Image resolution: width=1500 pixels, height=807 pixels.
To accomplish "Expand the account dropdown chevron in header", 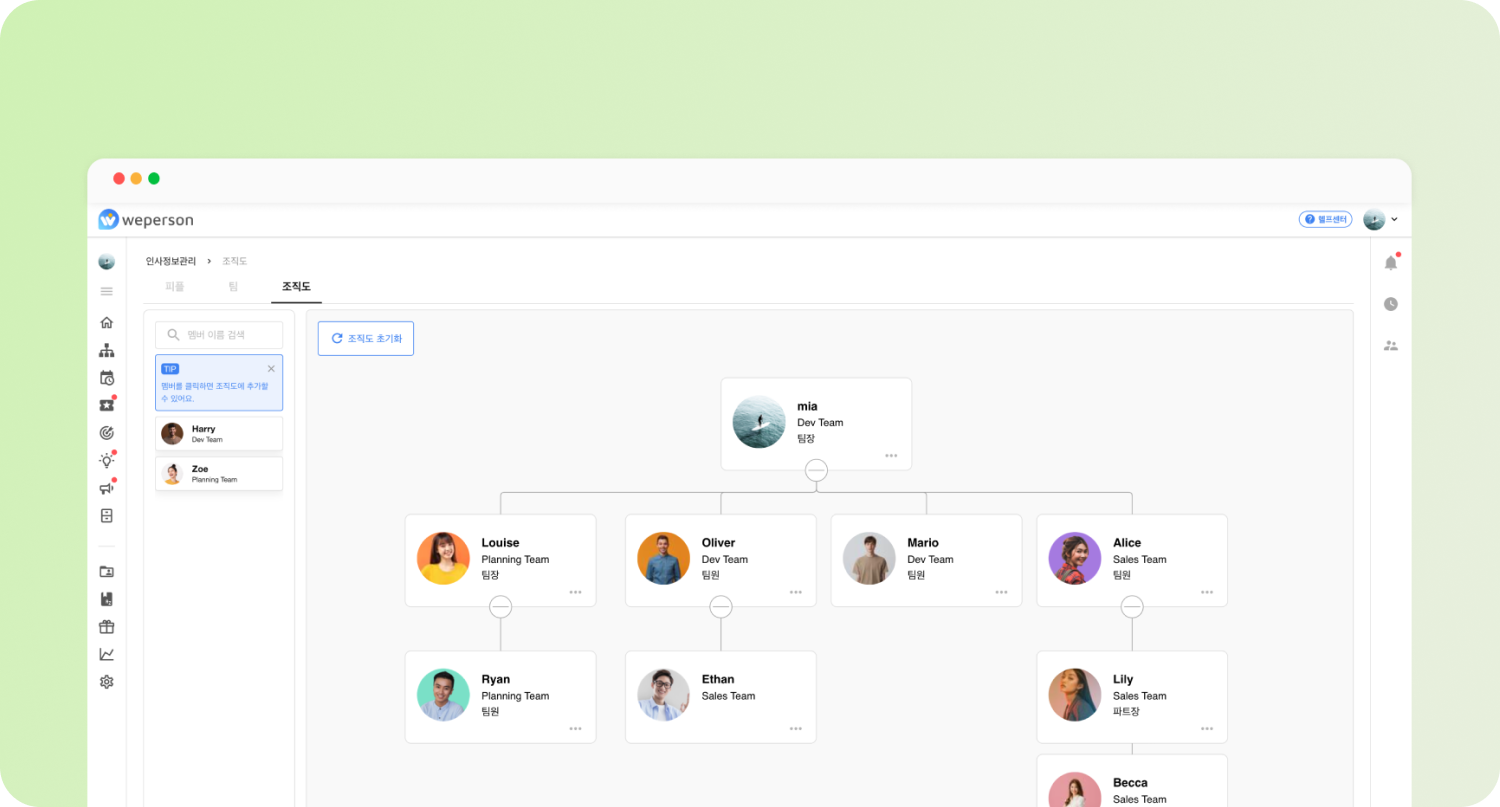I will (x=1394, y=219).
